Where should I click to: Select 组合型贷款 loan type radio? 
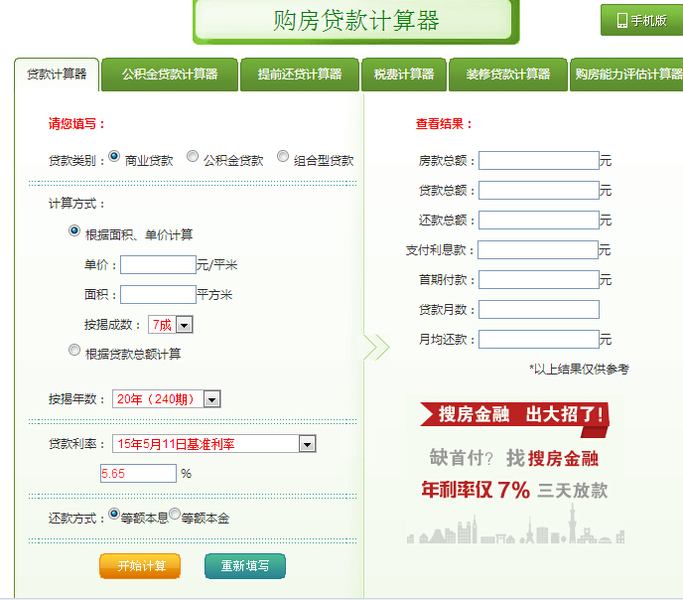pos(283,156)
